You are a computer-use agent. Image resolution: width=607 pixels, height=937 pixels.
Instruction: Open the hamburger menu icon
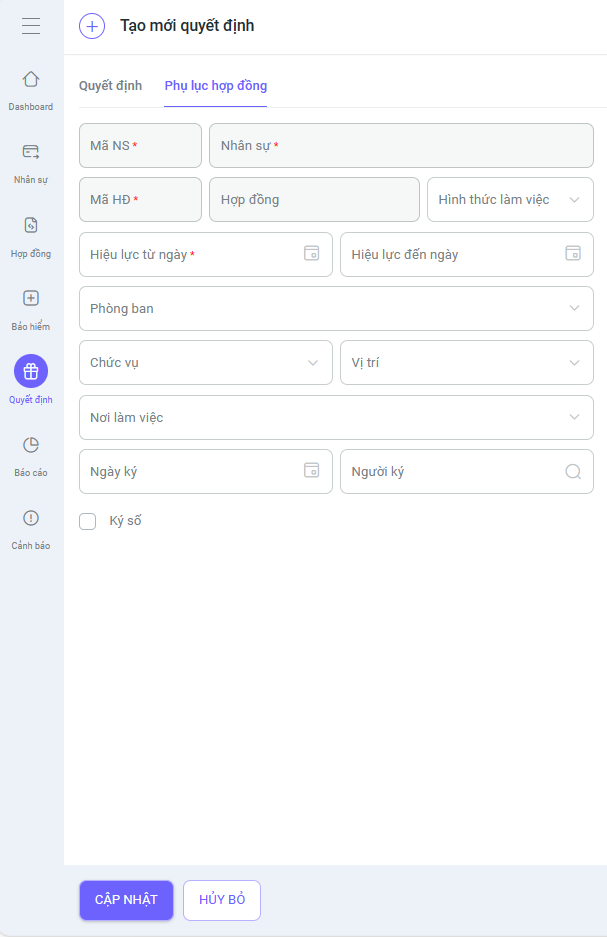pyautogui.click(x=31, y=26)
